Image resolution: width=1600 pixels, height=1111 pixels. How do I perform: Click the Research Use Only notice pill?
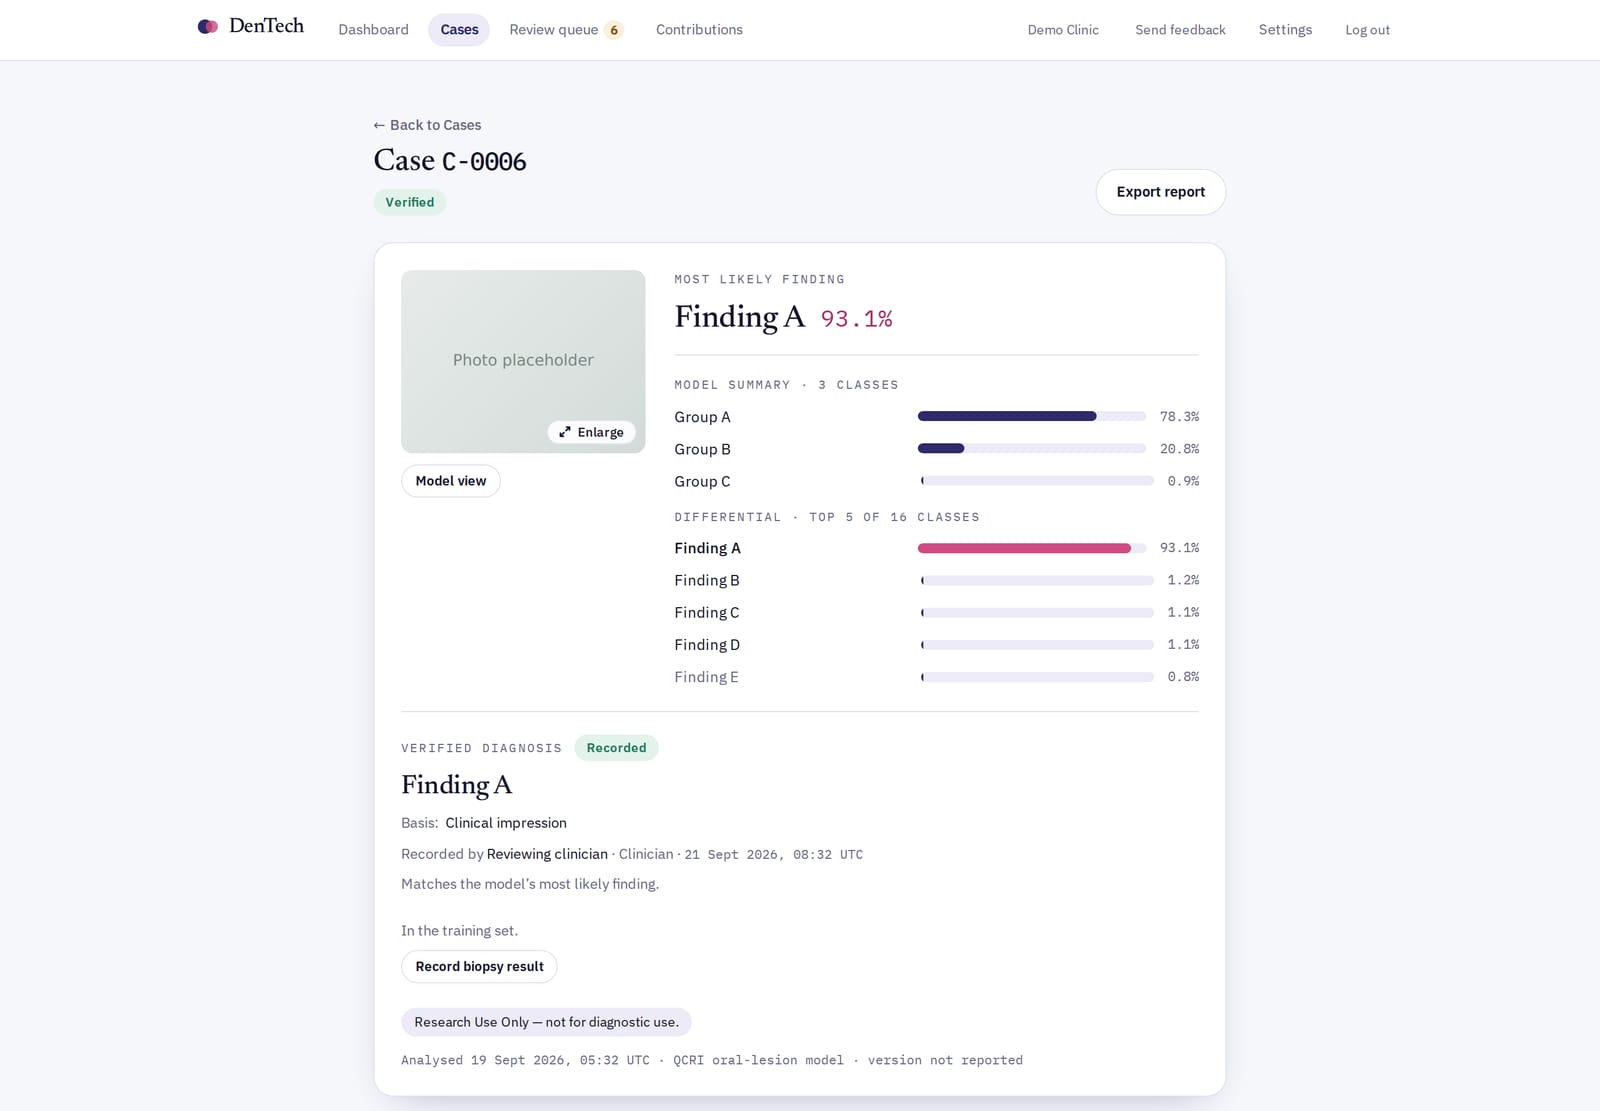[x=546, y=1022]
